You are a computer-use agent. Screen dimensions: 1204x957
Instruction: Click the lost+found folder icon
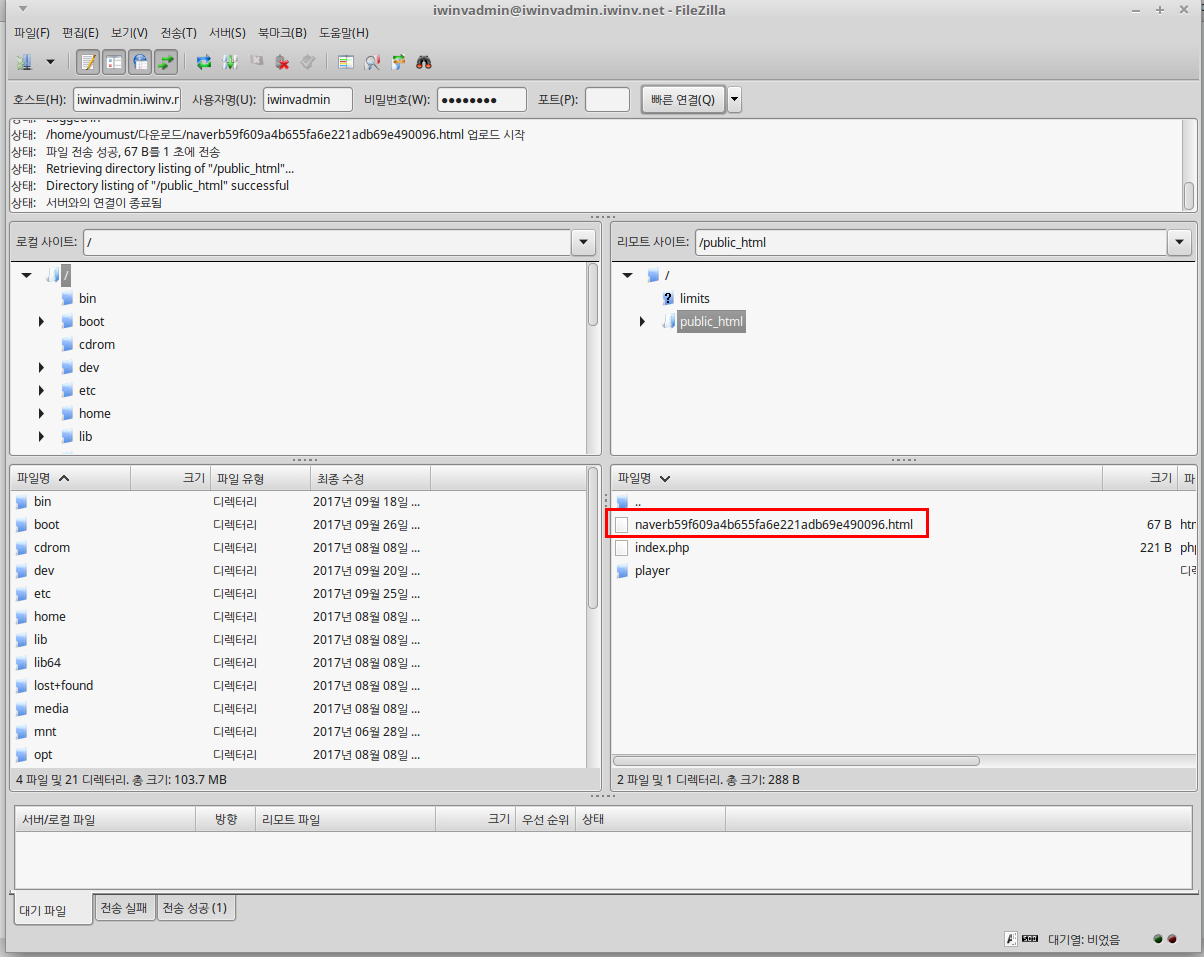pyautogui.click(x=22, y=686)
